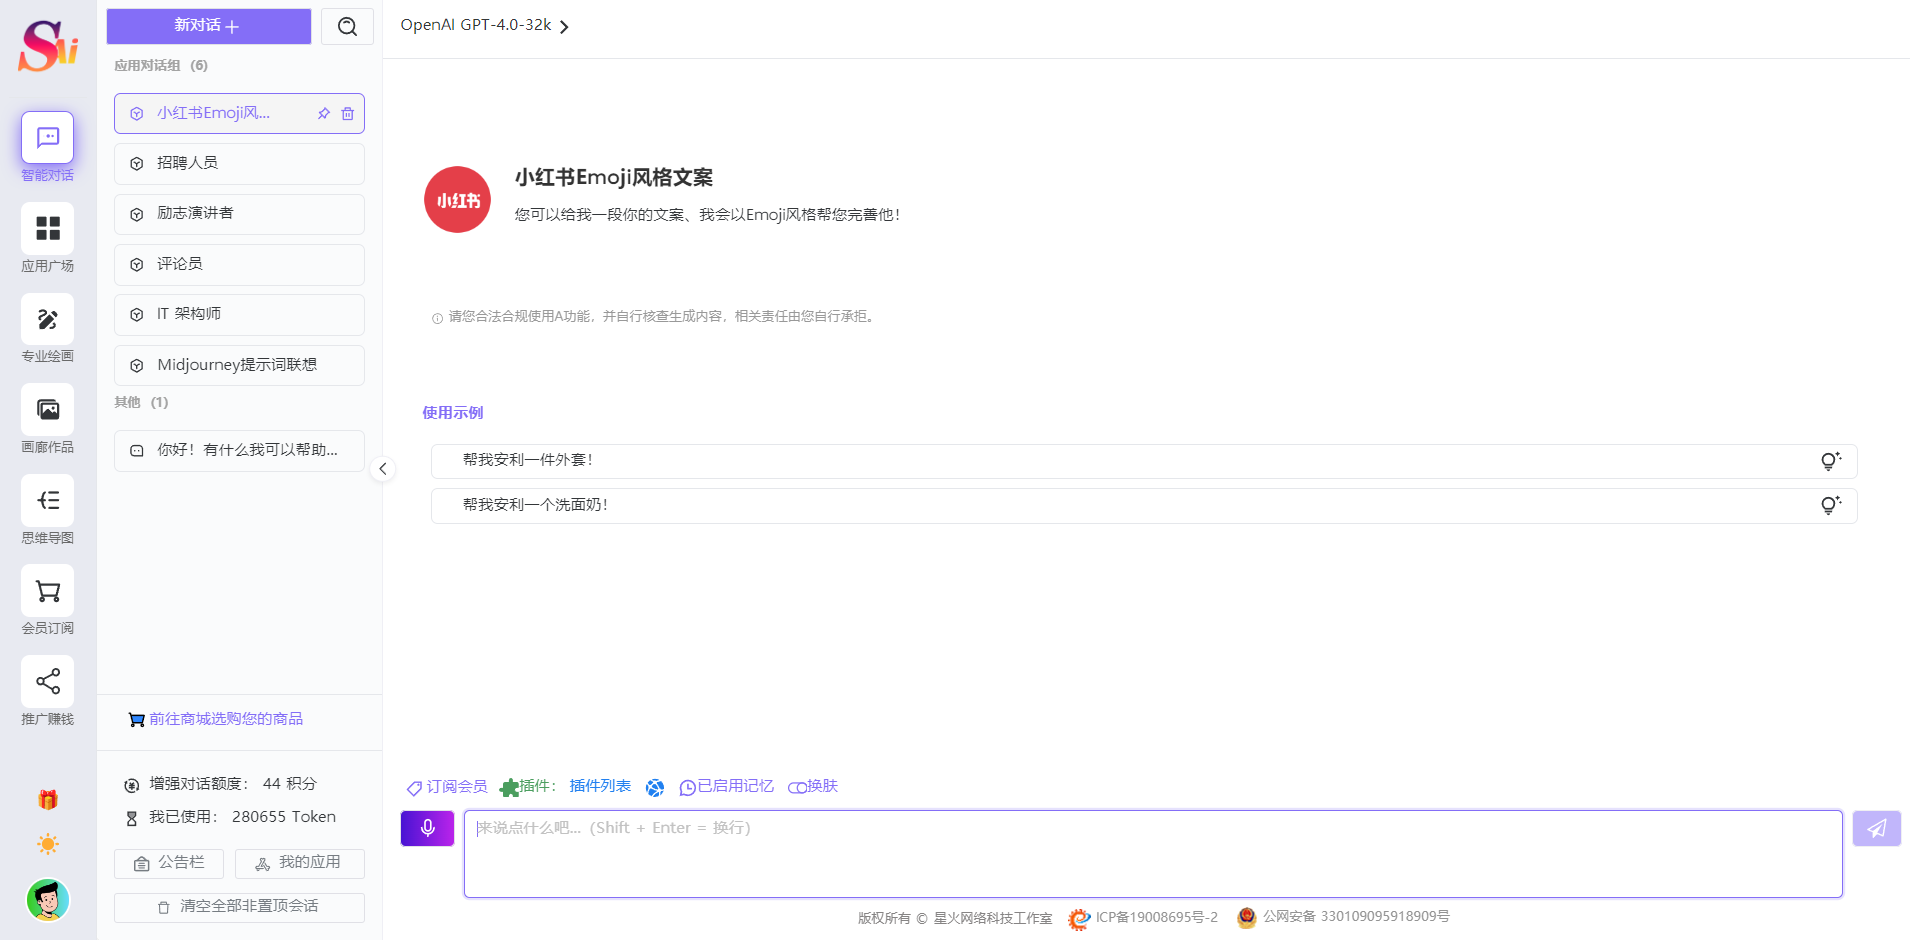Click the search conversations magnifier button
Viewport: 1910px width, 940px height.
[x=347, y=27]
